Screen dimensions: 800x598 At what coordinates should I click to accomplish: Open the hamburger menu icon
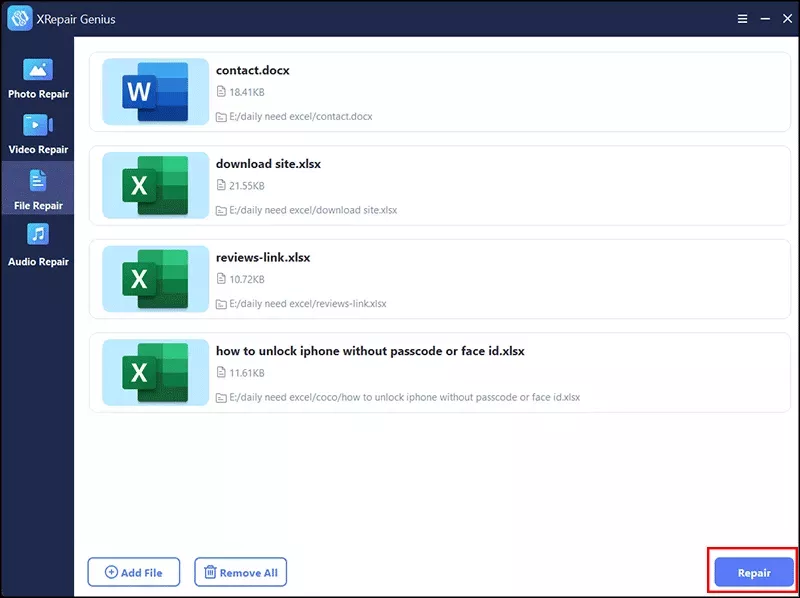pyautogui.click(x=742, y=19)
